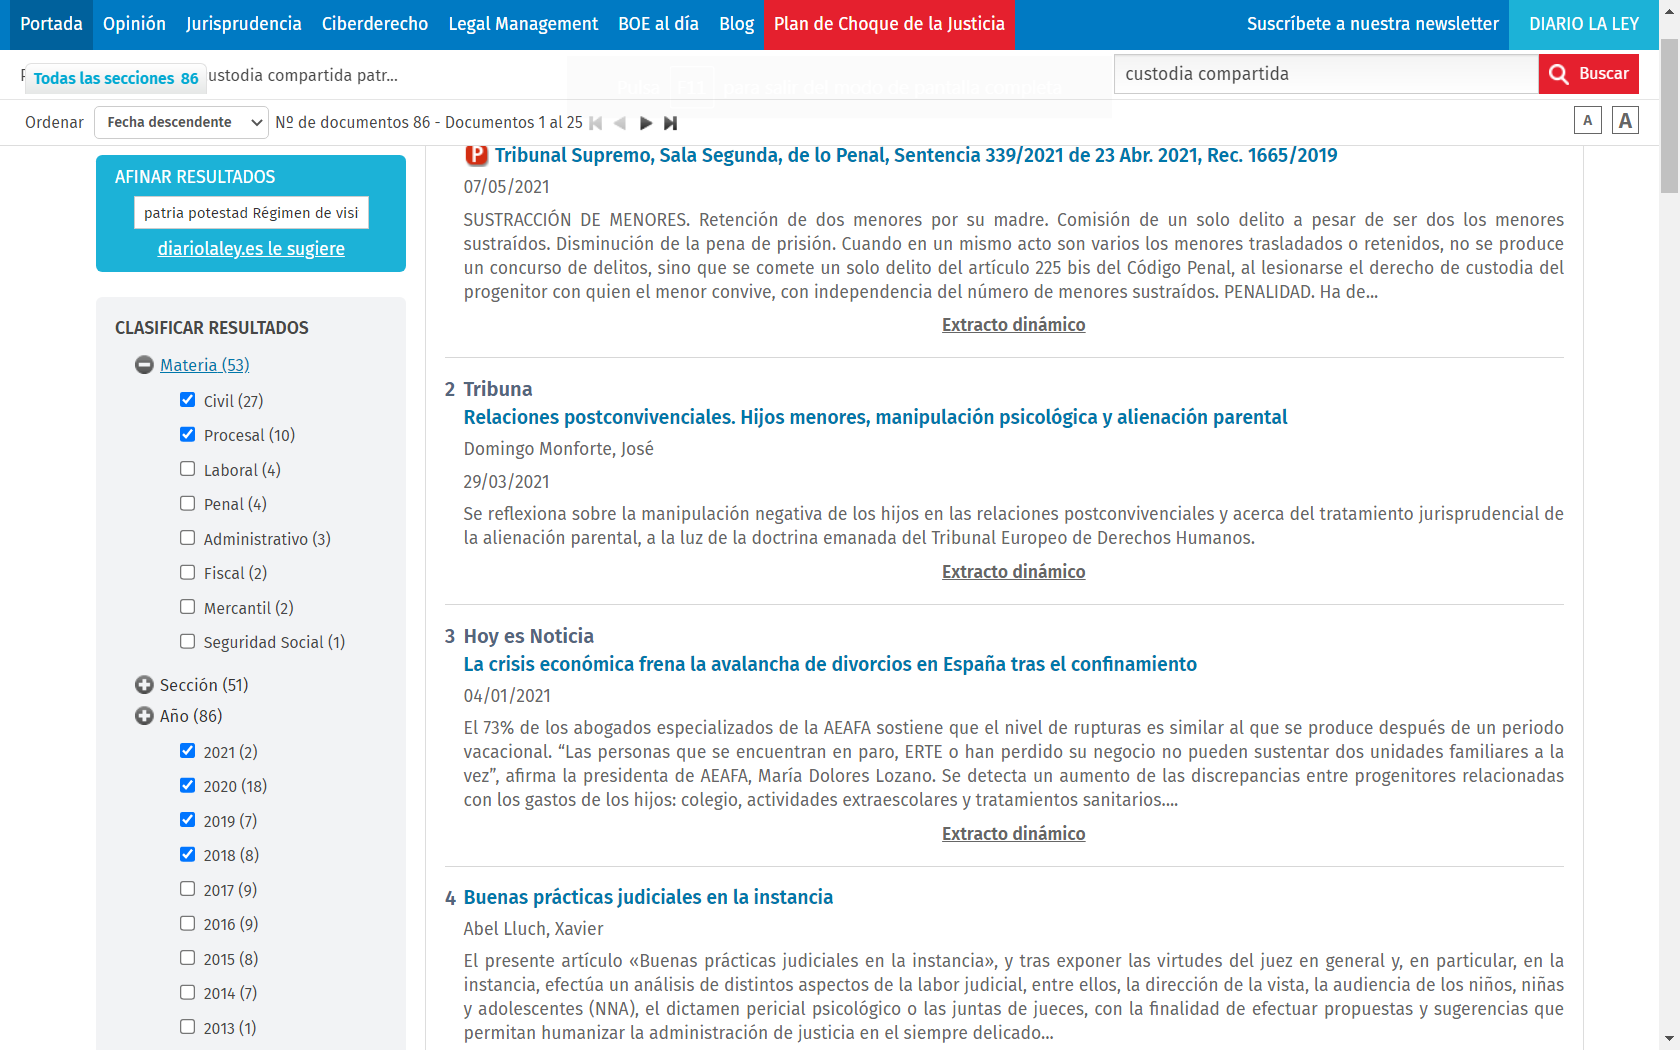The height and width of the screenshot is (1050, 1680).
Task: Open Plan de Choque de la Justicia
Action: [889, 24]
